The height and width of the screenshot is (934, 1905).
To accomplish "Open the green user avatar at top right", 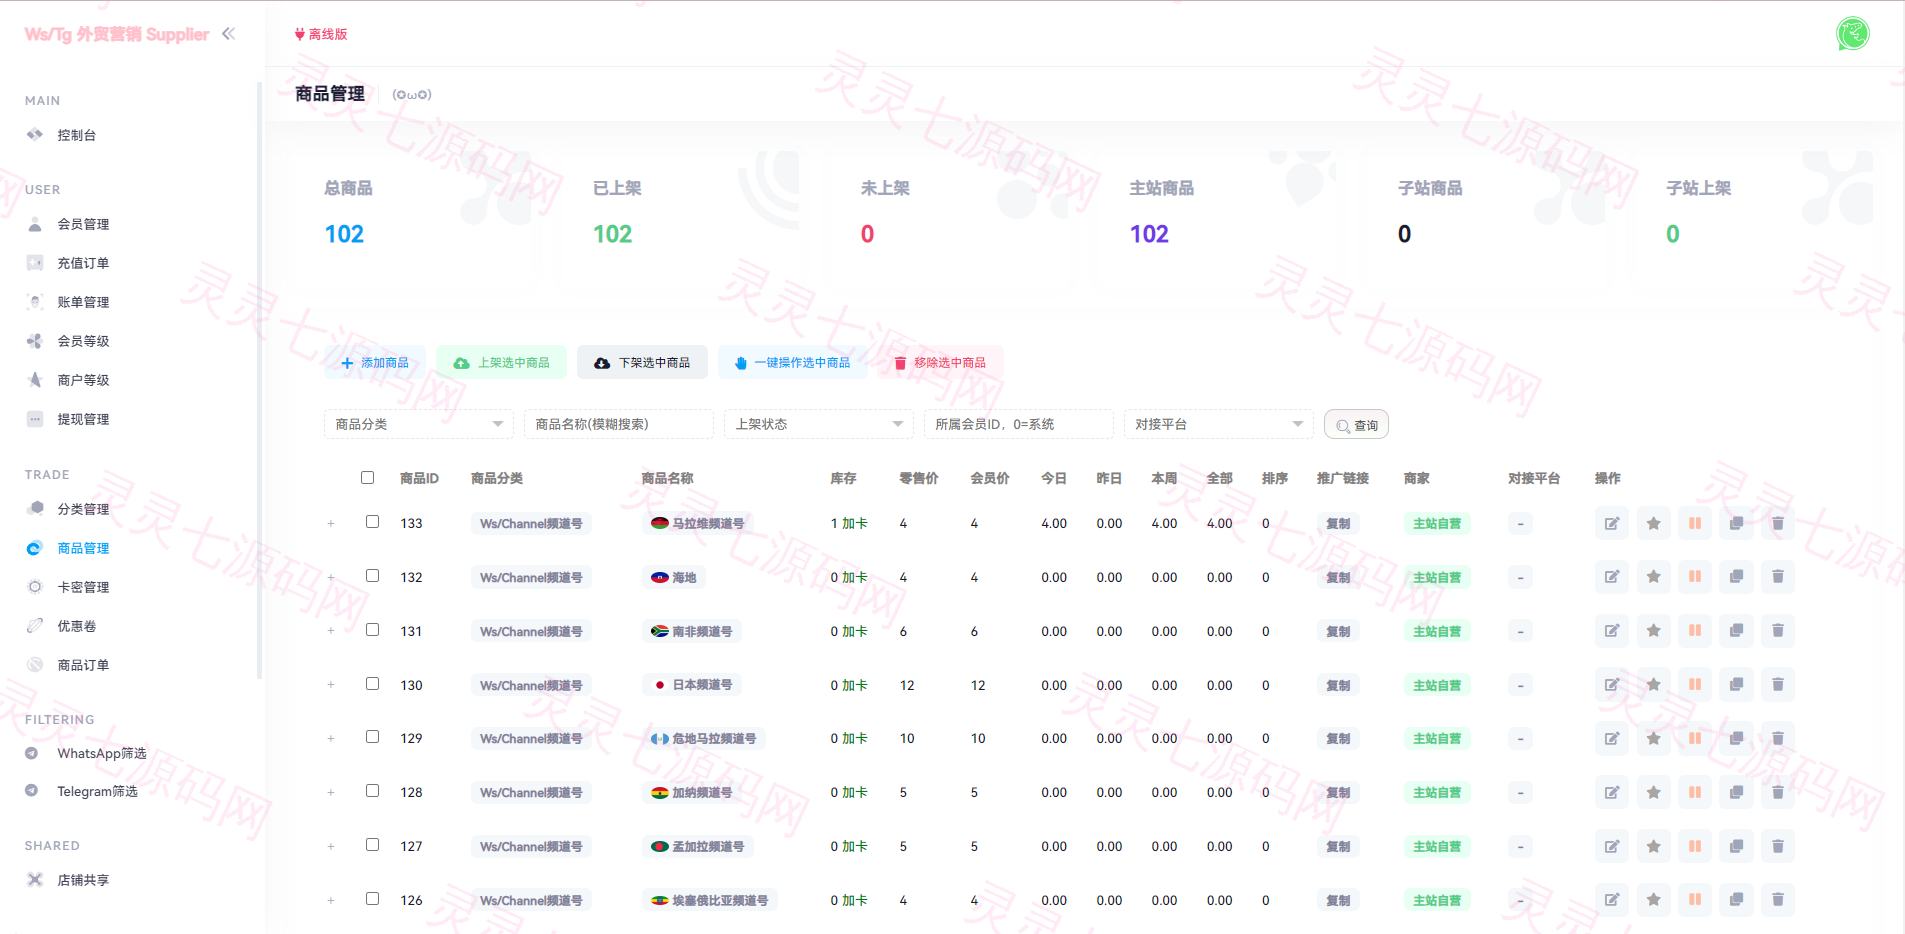I will click(x=1853, y=33).
